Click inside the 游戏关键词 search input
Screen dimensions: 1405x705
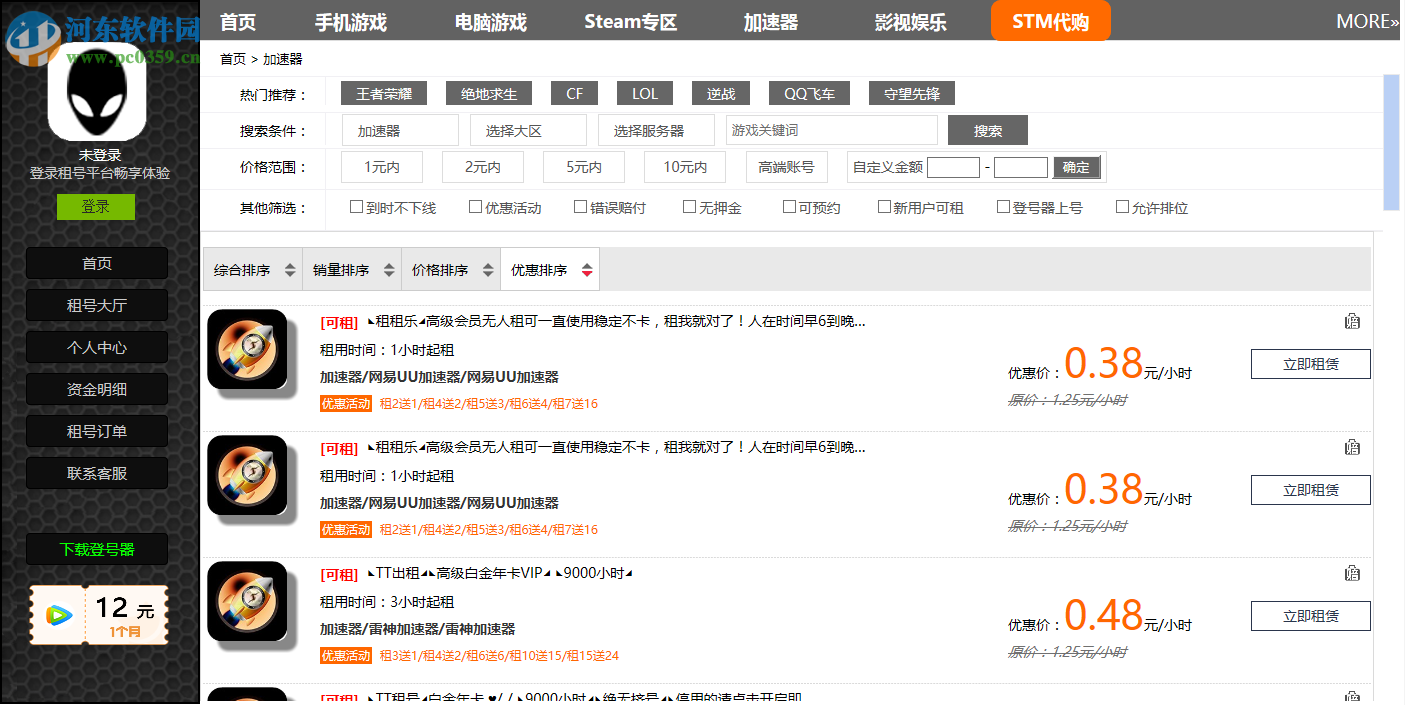pos(831,130)
